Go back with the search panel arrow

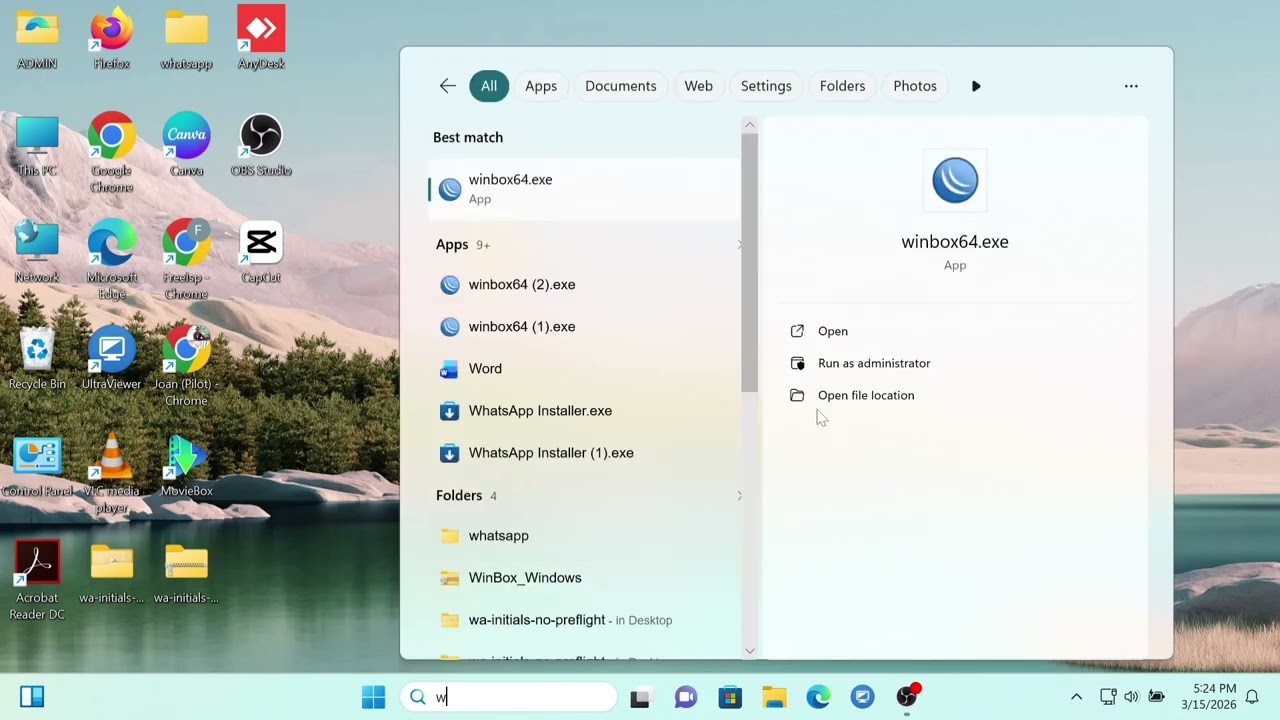click(x=448, y=86)
